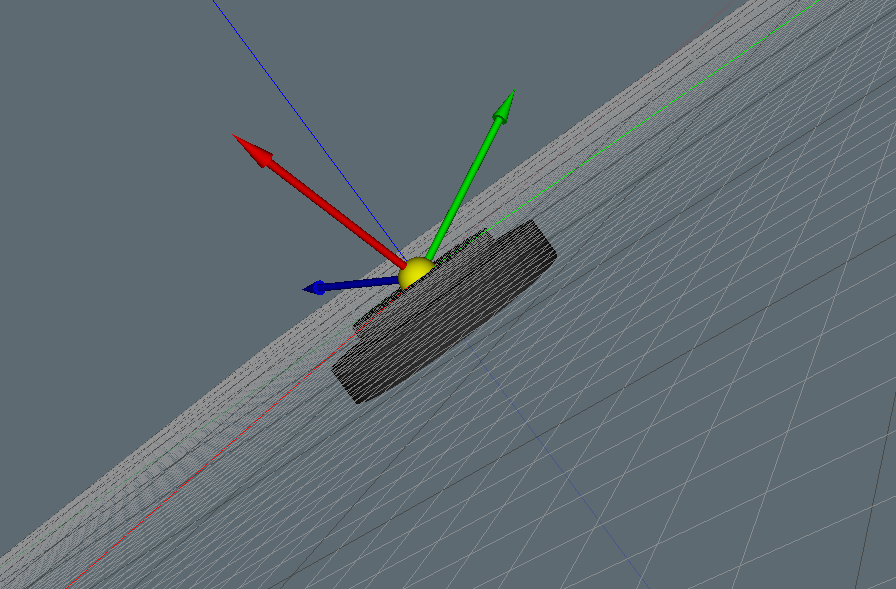Click the red X-axis arrow of the gizmo

[x=320, y=202]
